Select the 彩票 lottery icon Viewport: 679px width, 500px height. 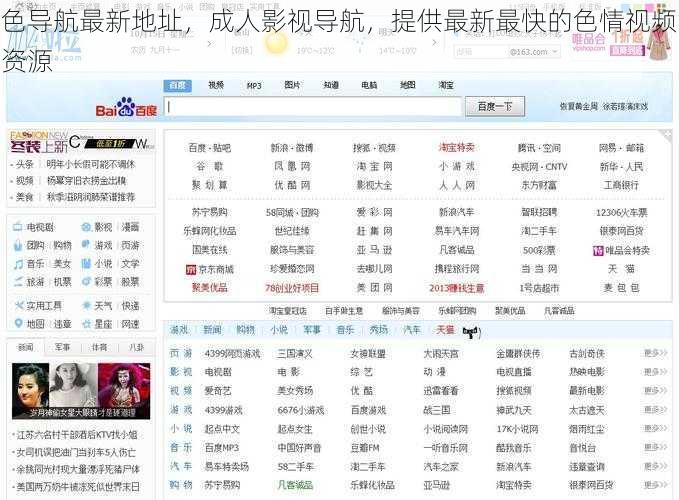86,282
